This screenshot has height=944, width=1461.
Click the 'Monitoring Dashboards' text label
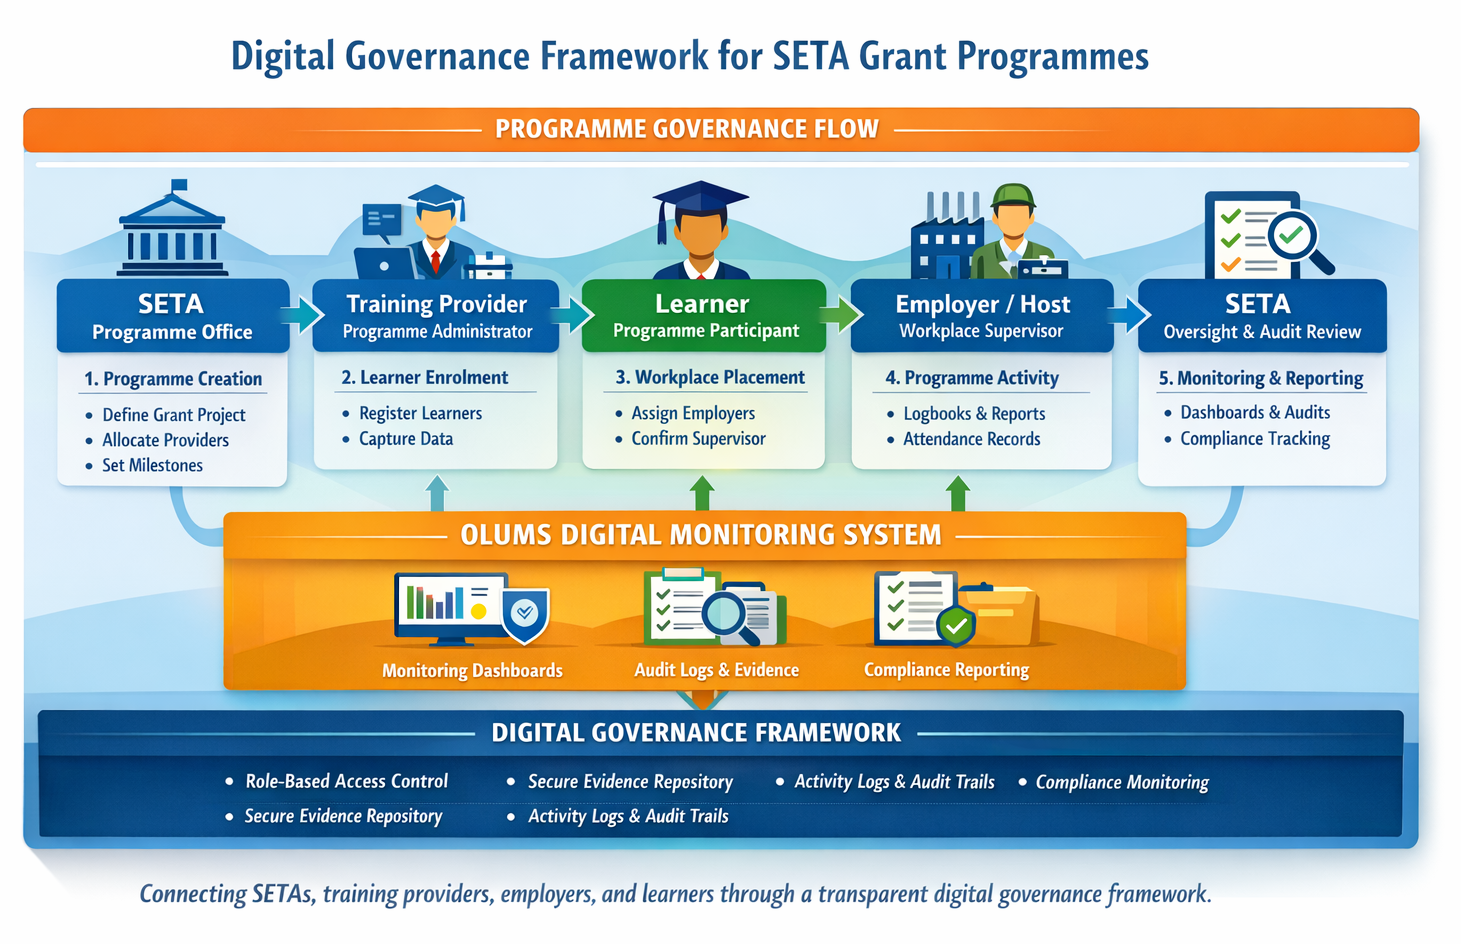click(x=472, y=671)
